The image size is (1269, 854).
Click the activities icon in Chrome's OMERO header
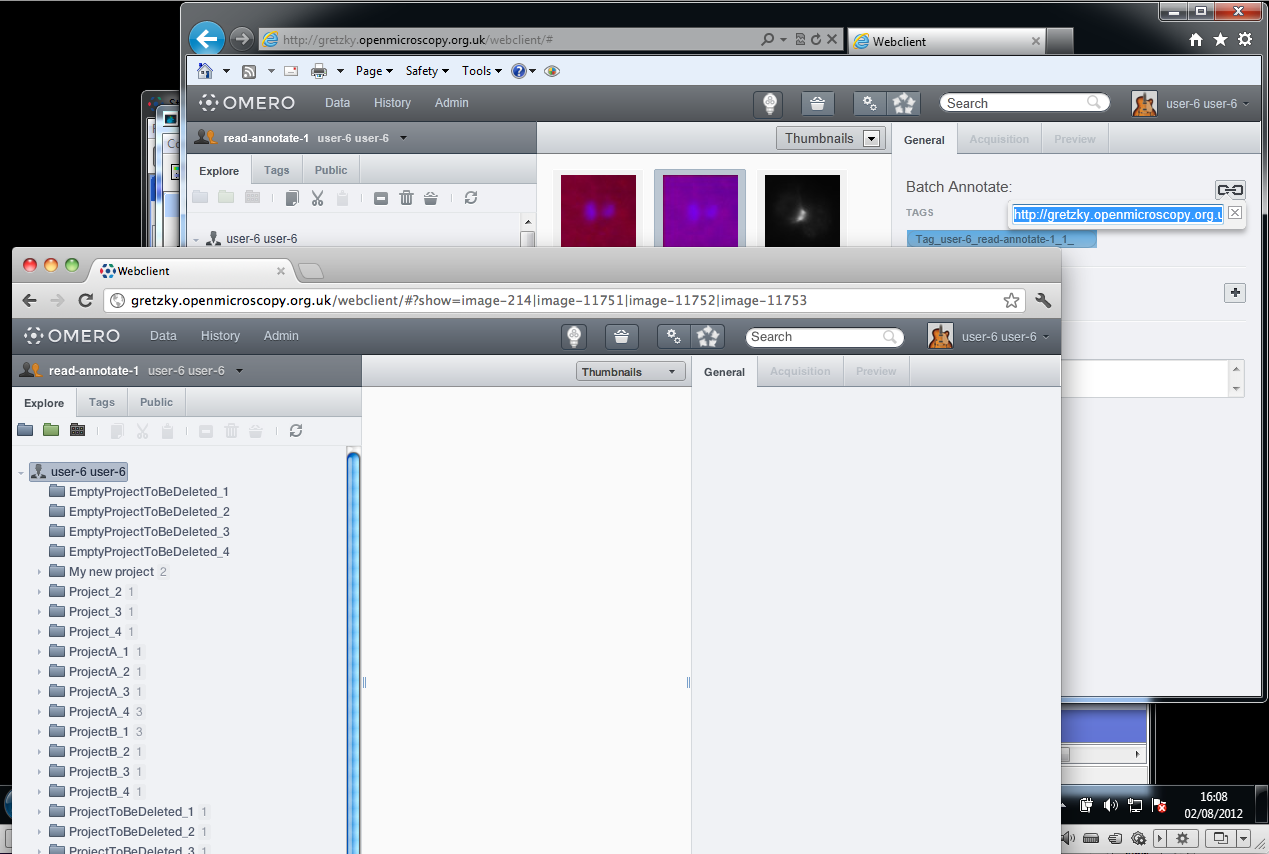pos(708,337)
